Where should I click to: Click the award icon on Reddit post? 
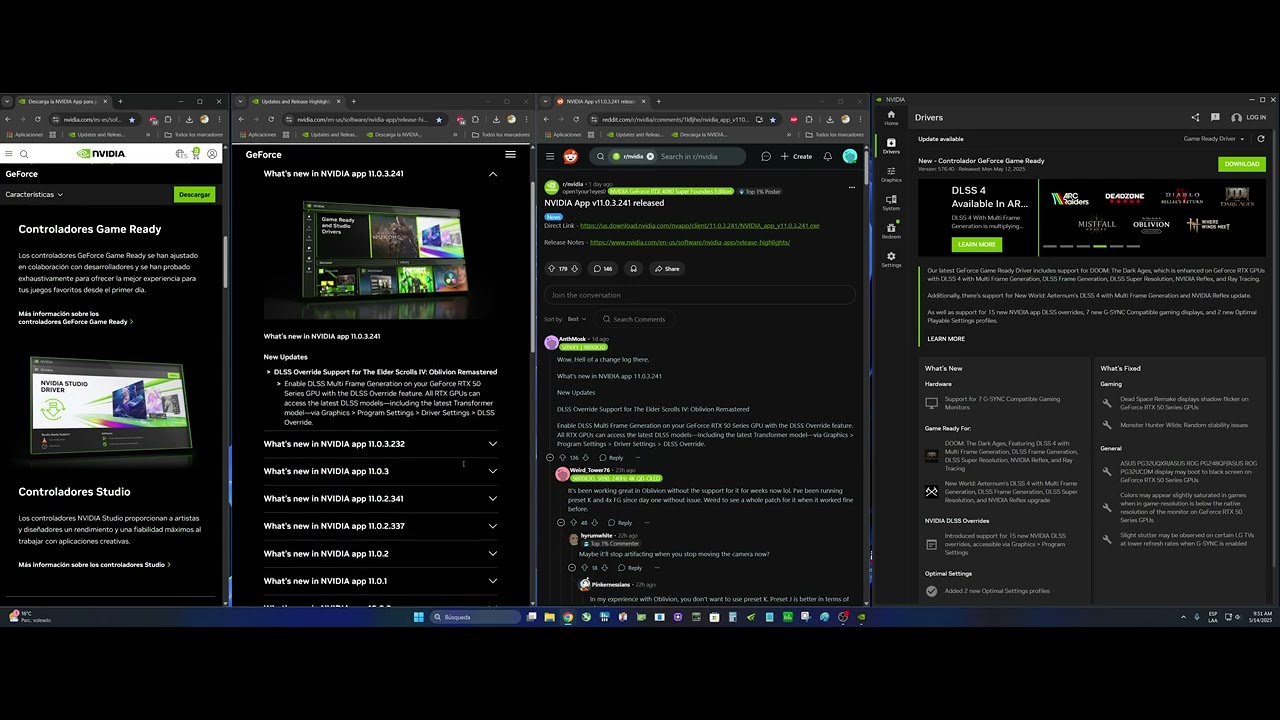(x=633, y=268)
